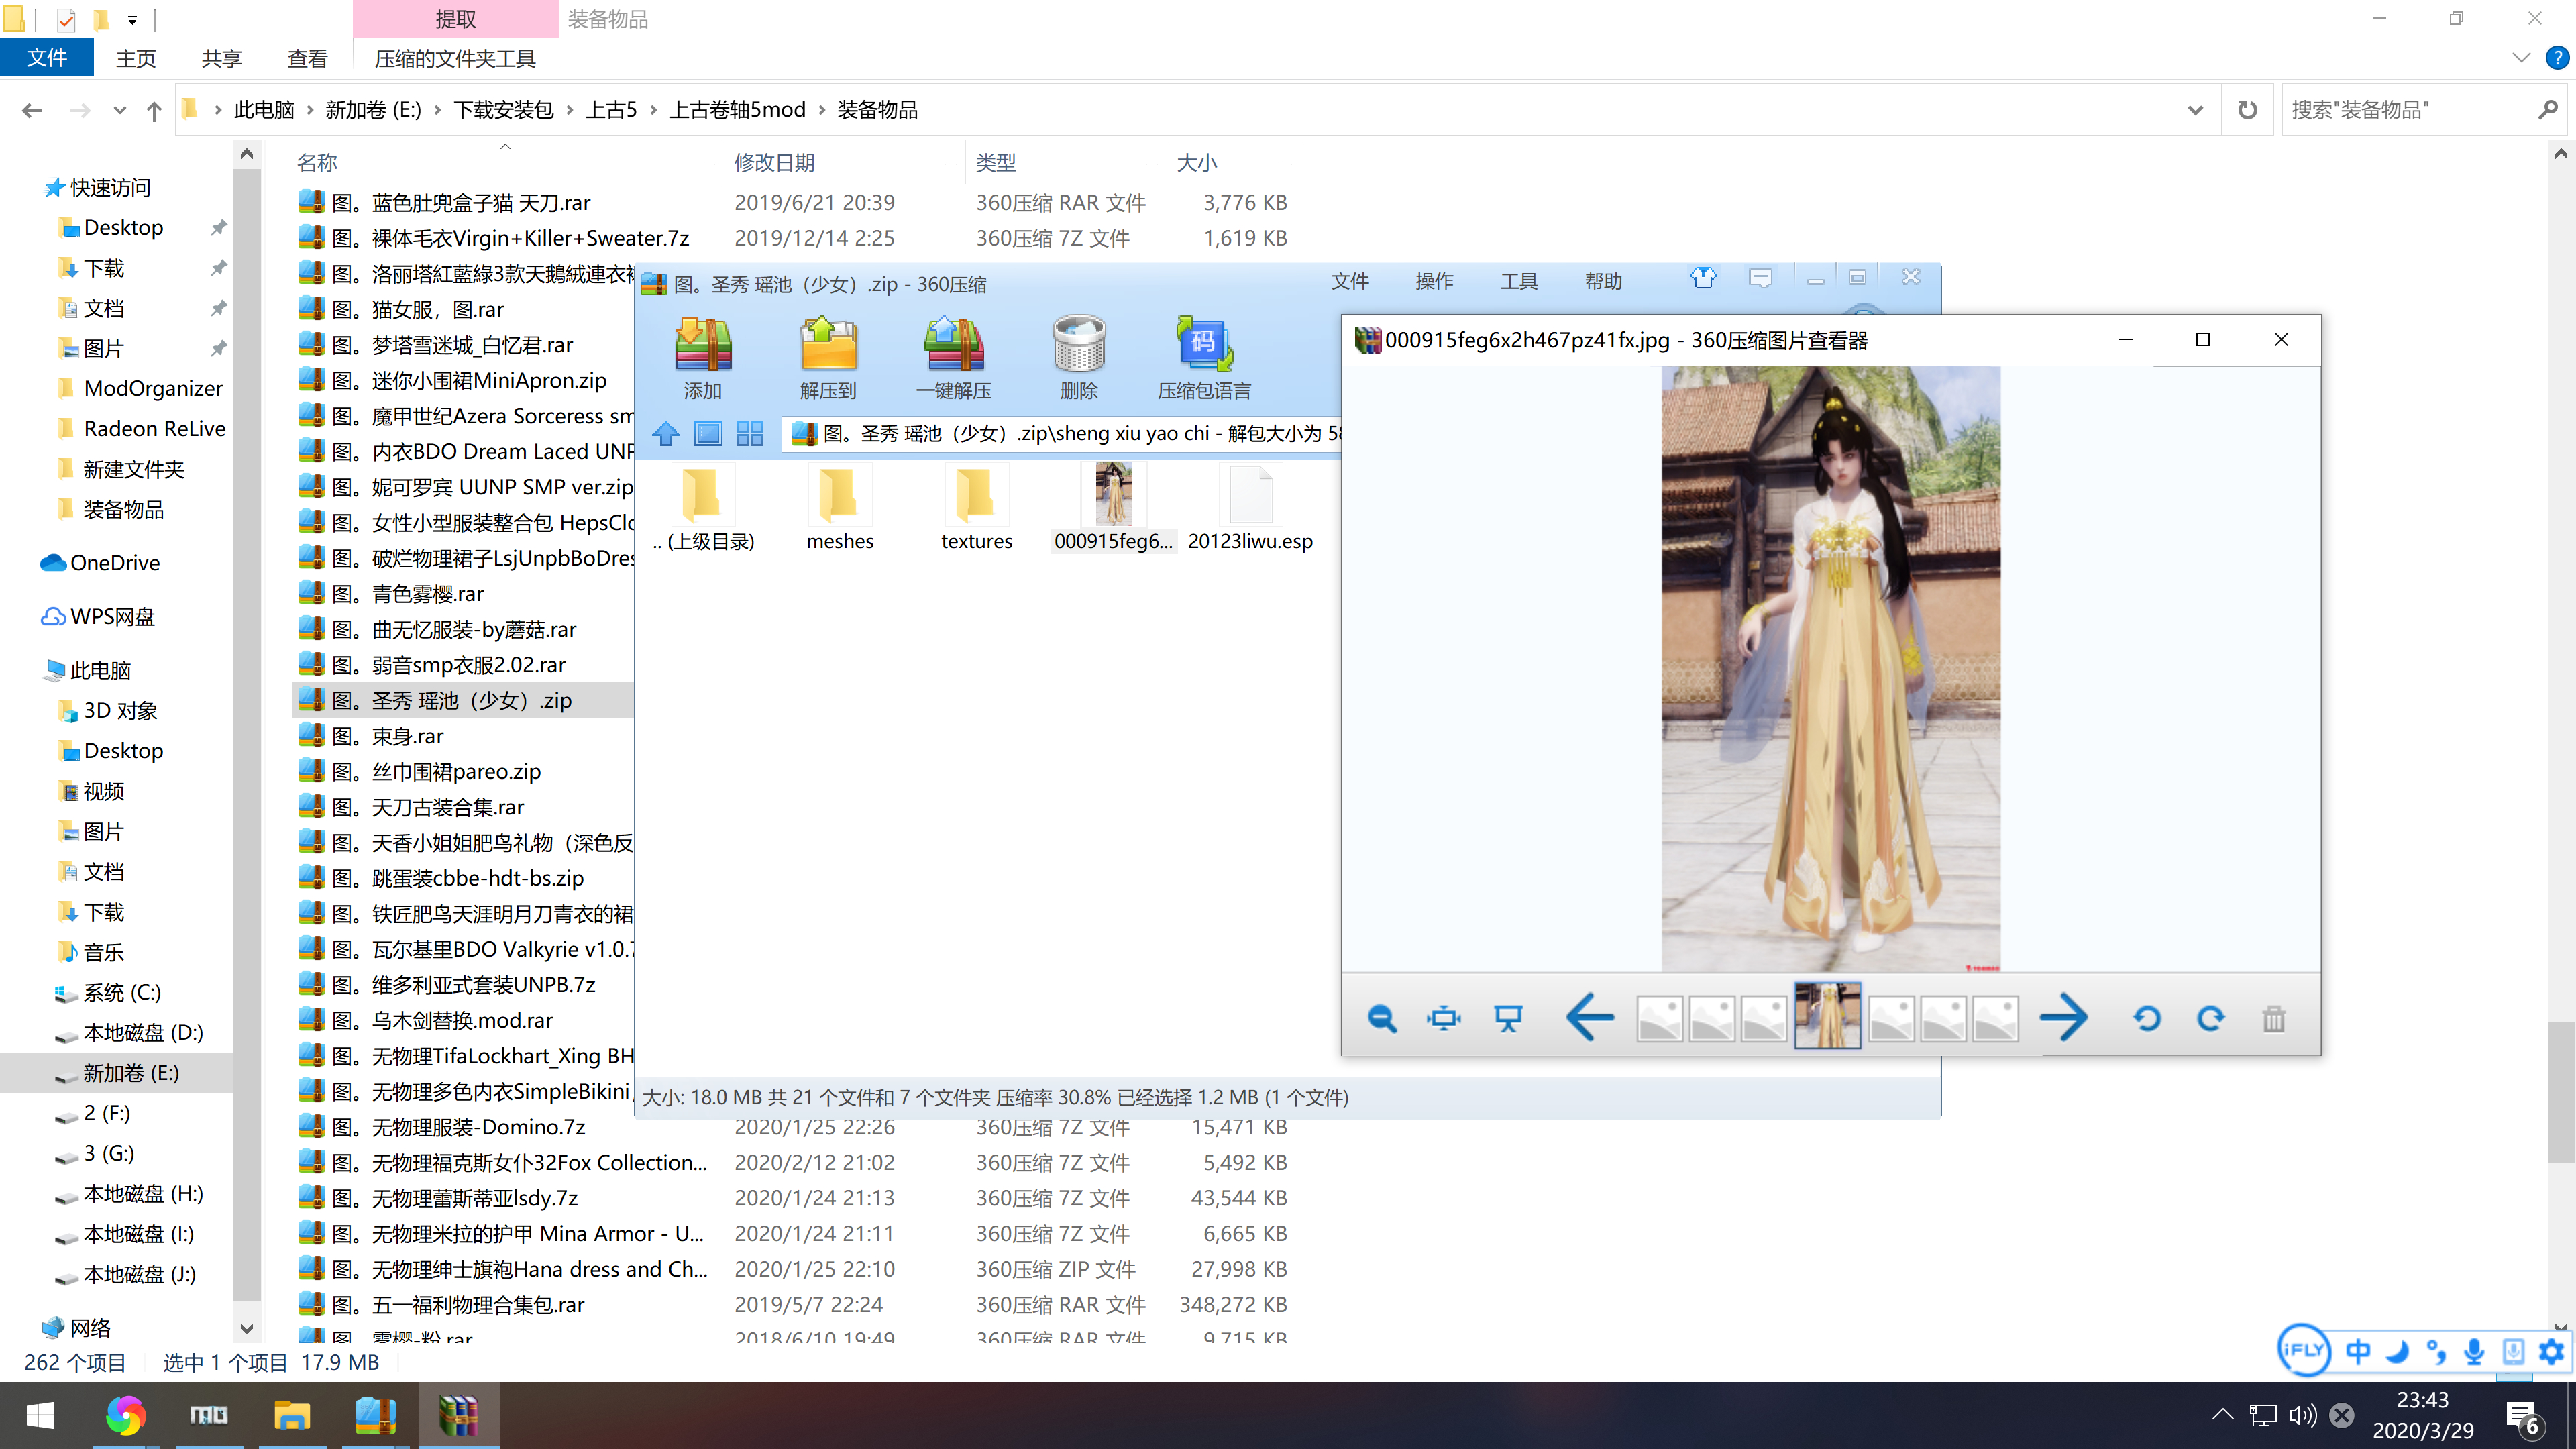
Task: Open recent locations dropdown arrow in Explorer
Action: 119,110
